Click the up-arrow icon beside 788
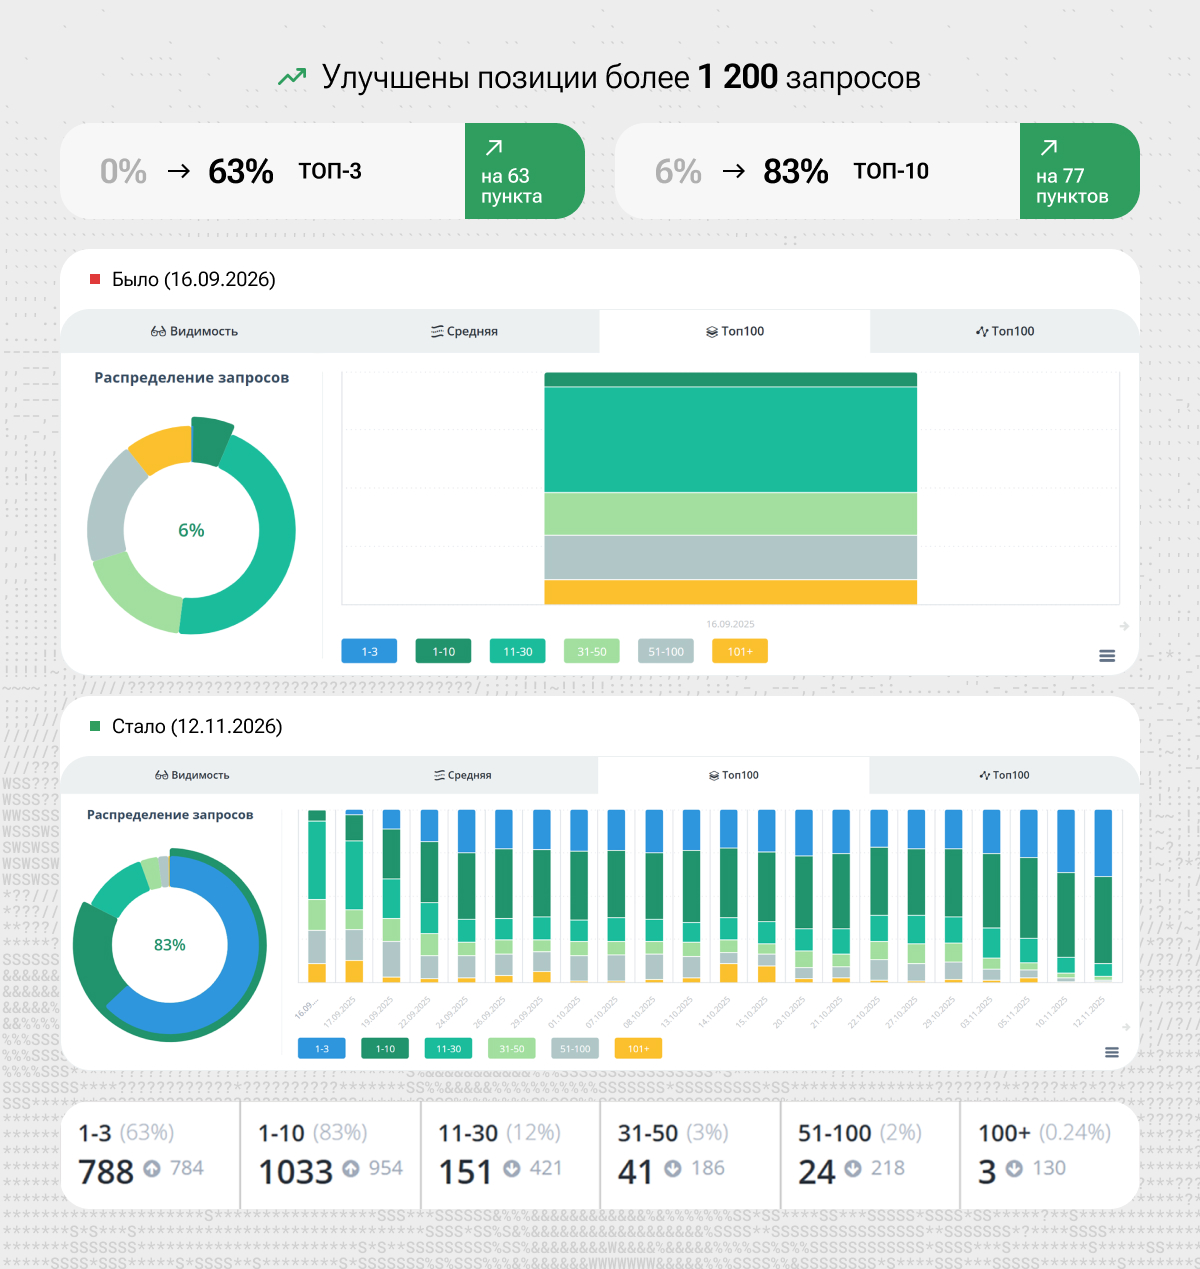 tap(152, 1169)
